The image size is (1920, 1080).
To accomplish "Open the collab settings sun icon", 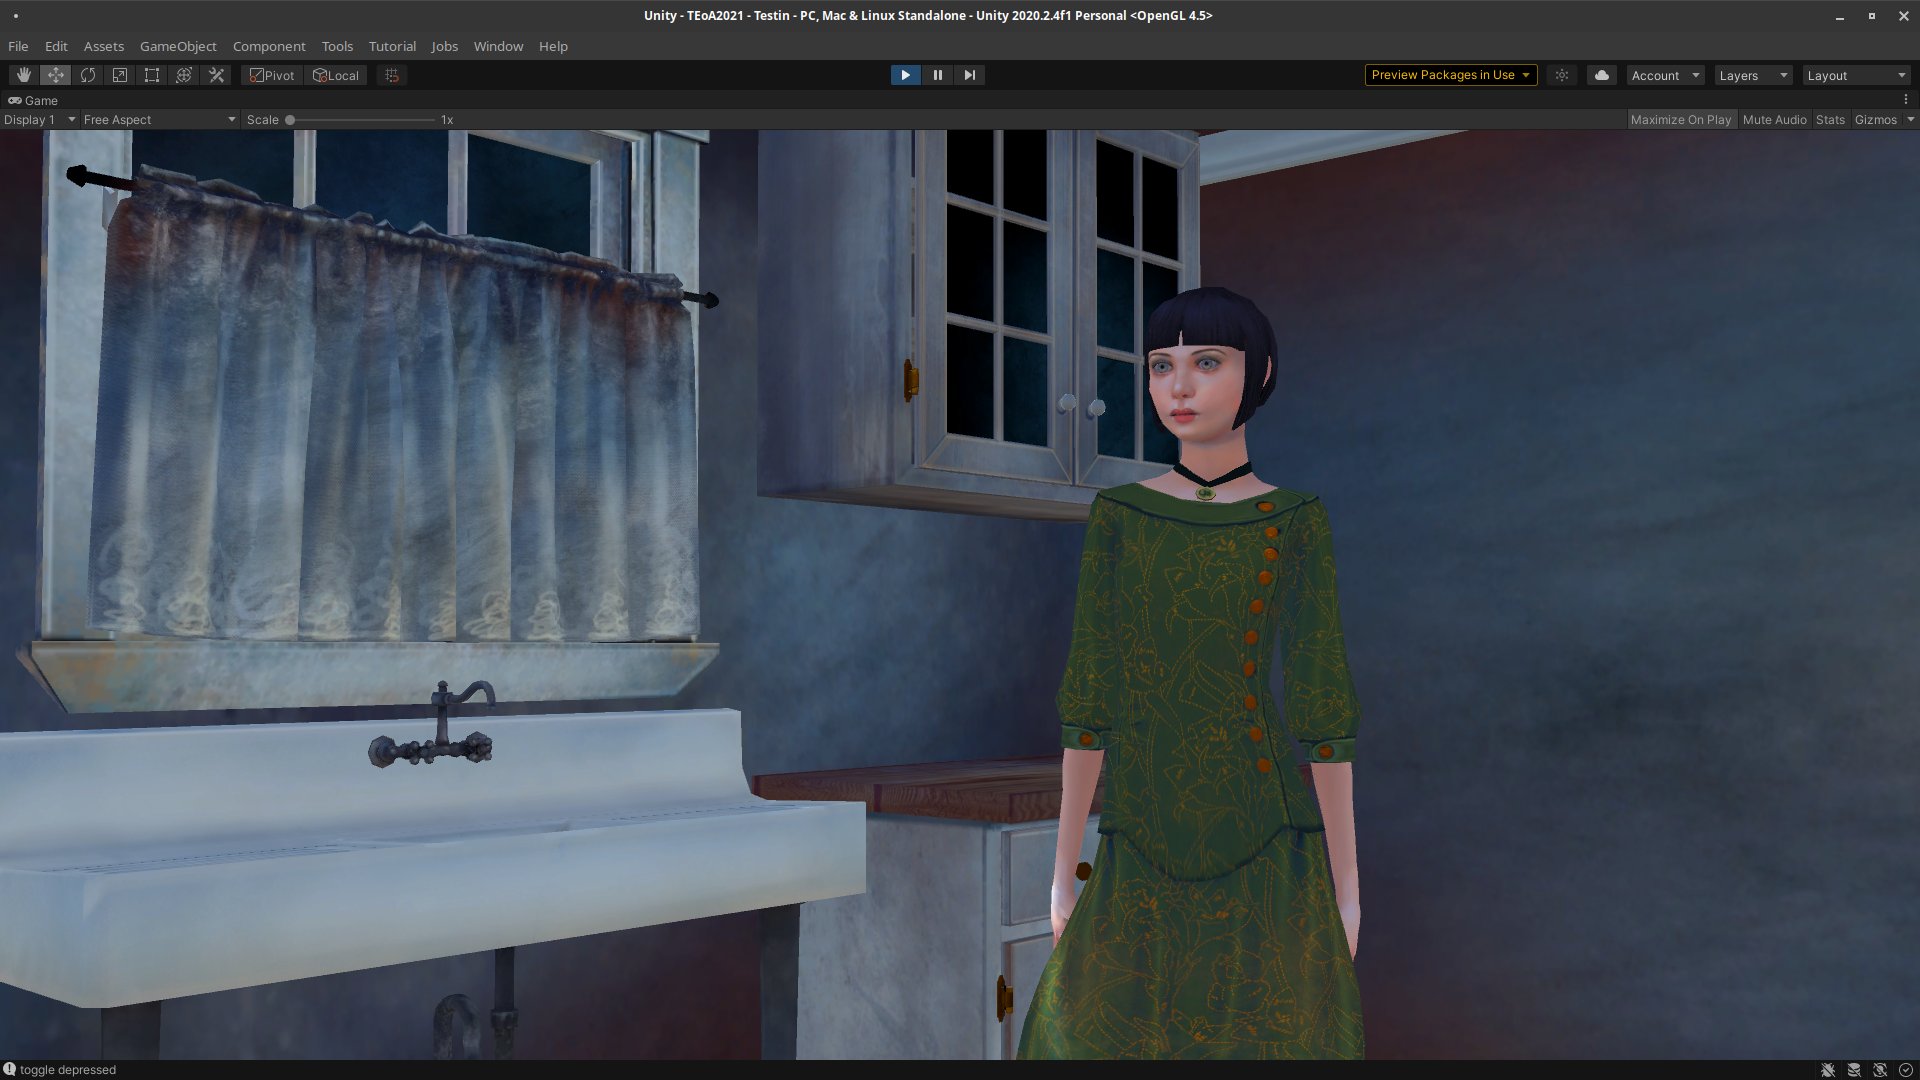I will [1562, 75].
